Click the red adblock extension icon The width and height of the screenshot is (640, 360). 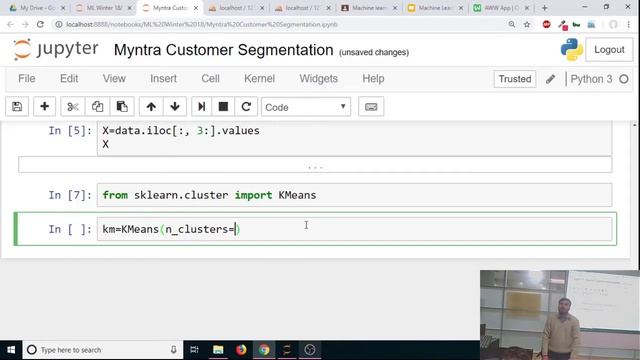coord(547,24)
